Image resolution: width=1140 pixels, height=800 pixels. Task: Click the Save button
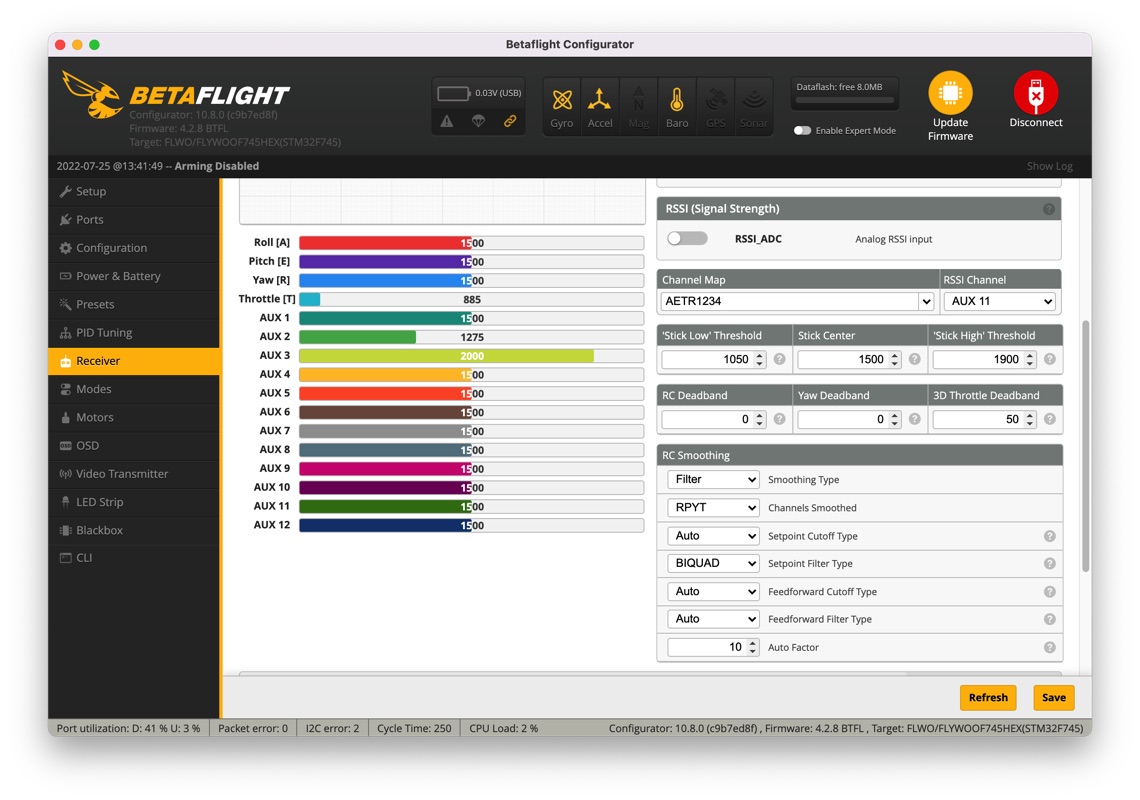[1053, 697]
